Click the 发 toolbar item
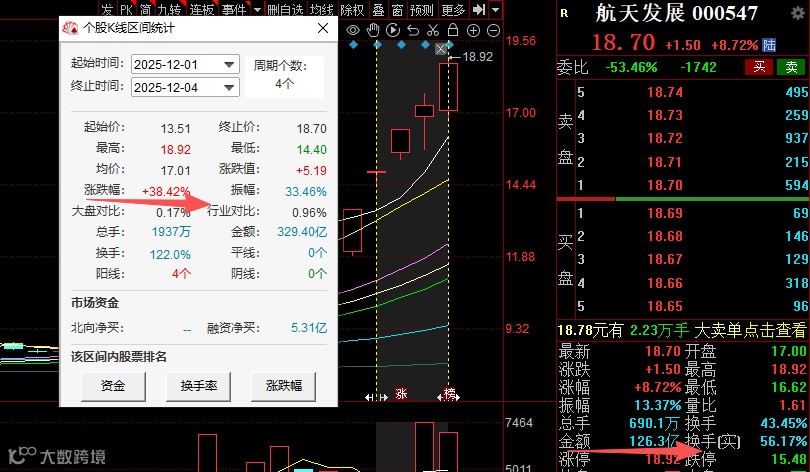This screenshot has width=810, height=472. [x=107, y=10]
